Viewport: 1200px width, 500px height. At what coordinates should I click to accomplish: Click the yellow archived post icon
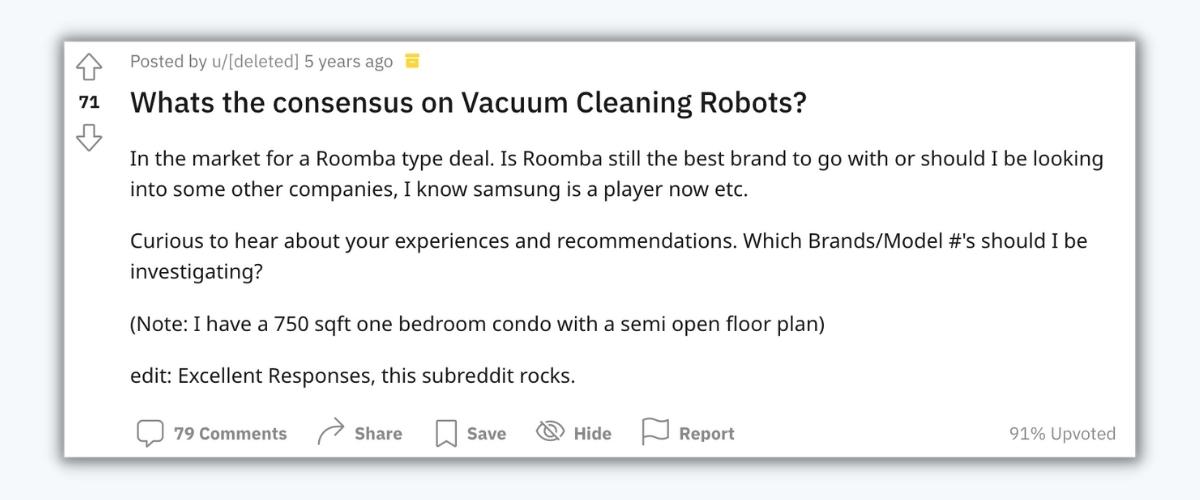[412, 62]
